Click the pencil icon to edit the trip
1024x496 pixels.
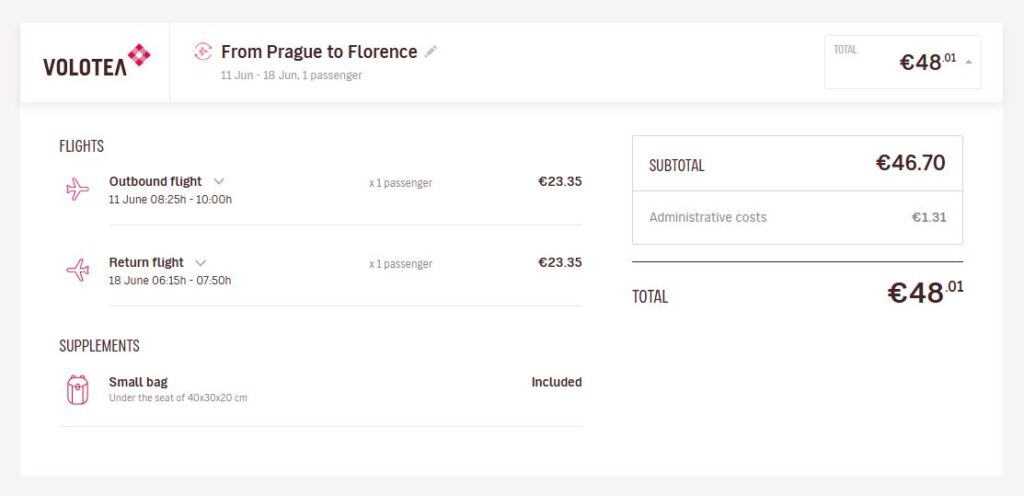[431, 52]
